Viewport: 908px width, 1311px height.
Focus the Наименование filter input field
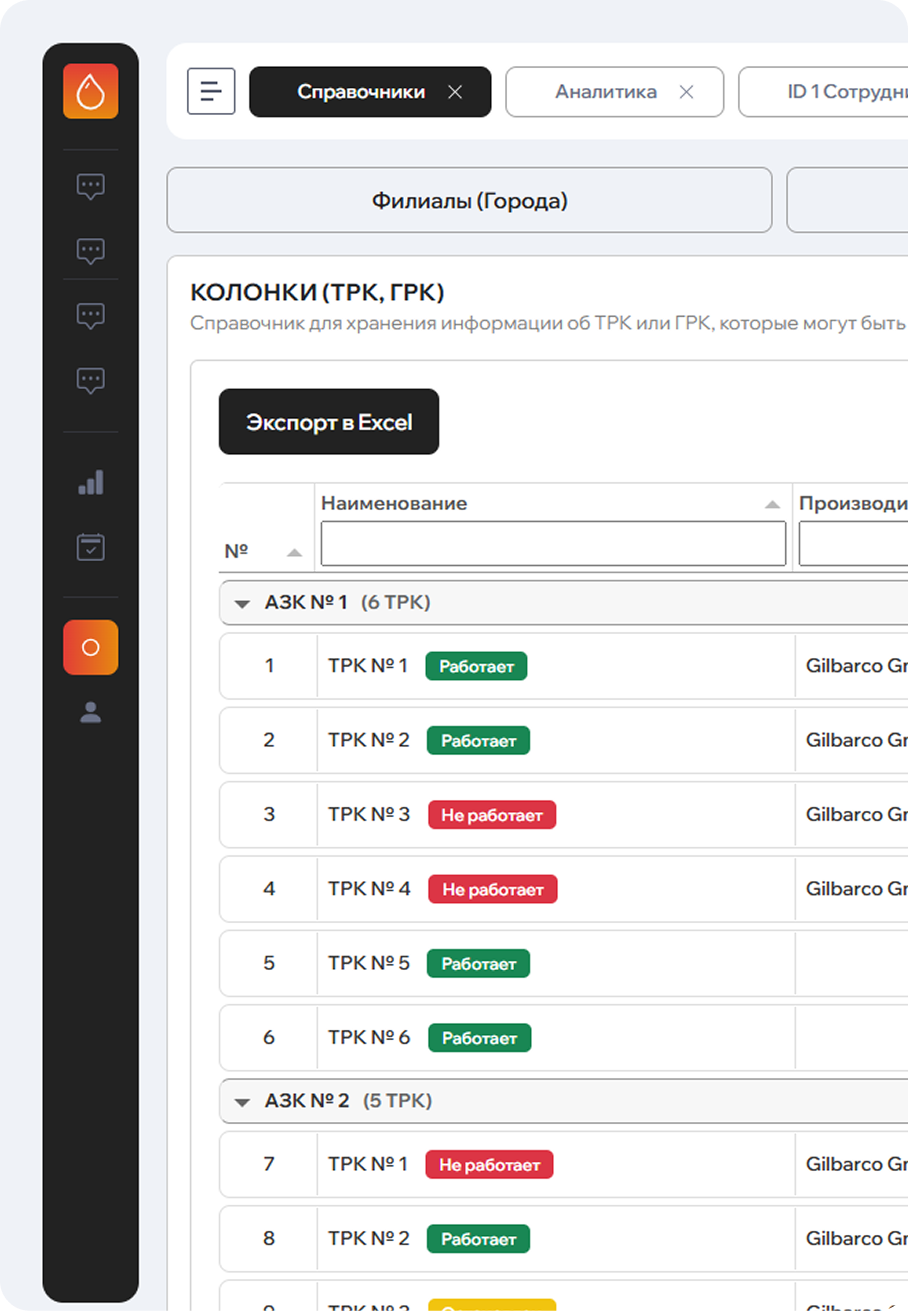point(553,544)
